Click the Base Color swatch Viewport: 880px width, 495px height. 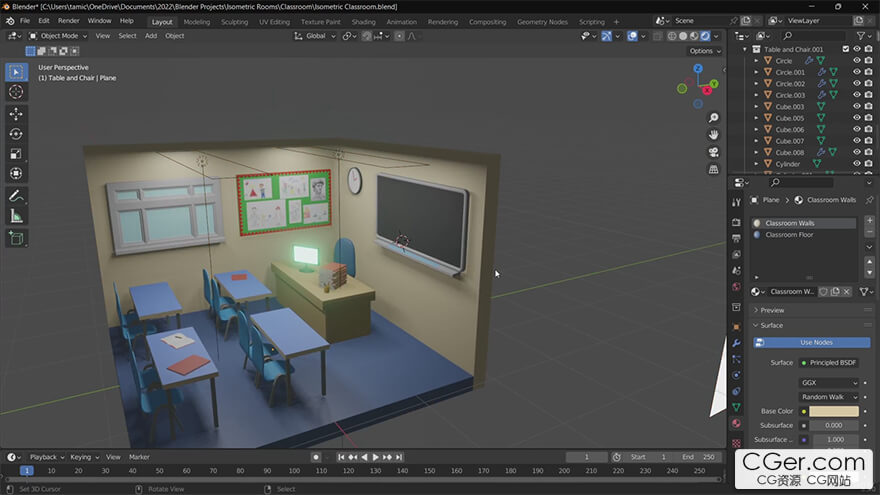pos(834,411)
